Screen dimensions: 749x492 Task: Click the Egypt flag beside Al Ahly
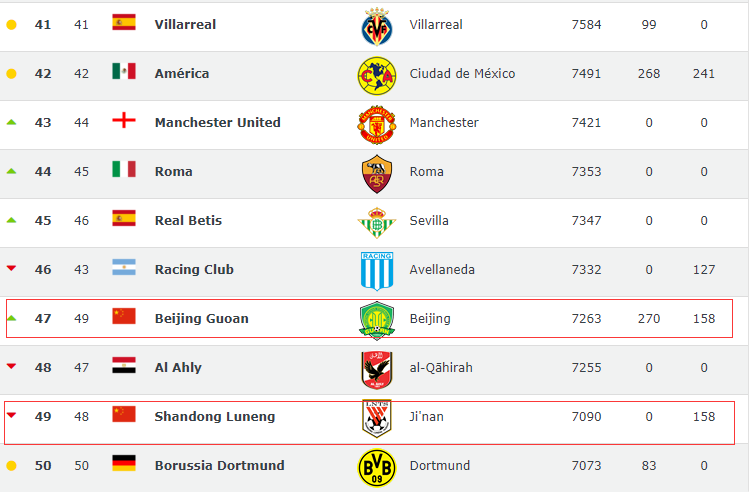click(124, 365)
